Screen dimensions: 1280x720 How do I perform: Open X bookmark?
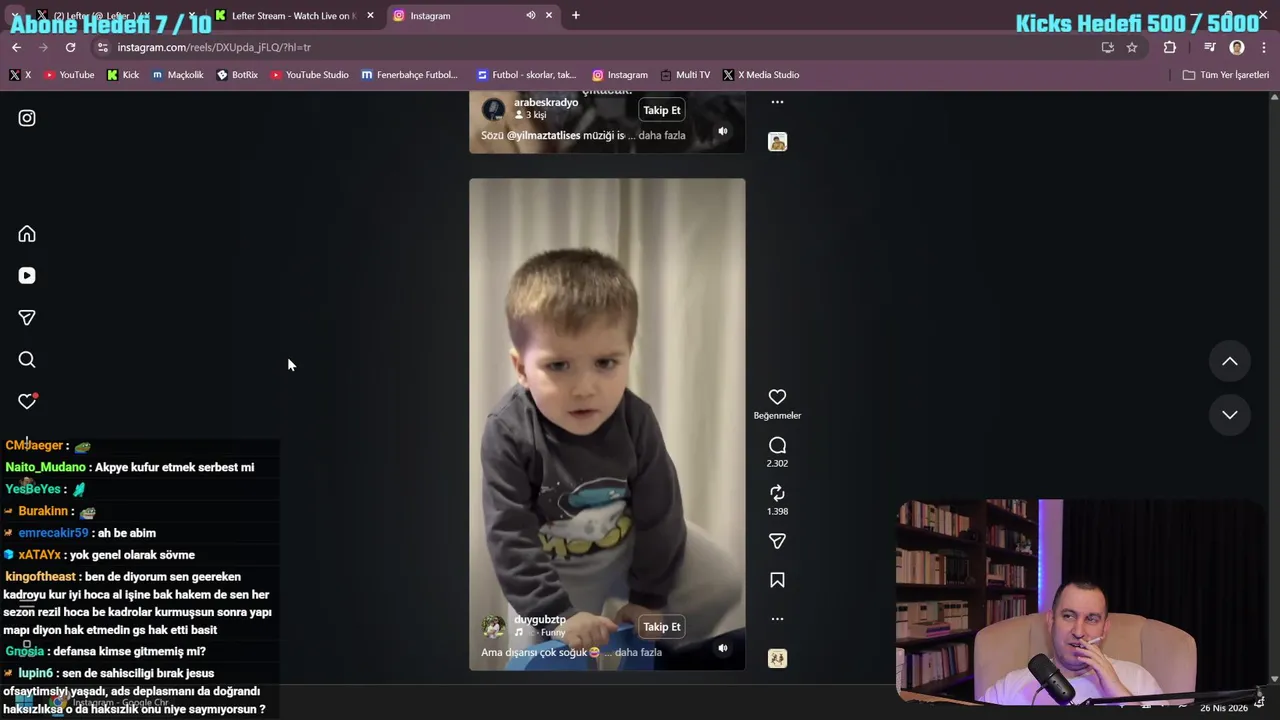pyautogui.click(x=20, y=75)
